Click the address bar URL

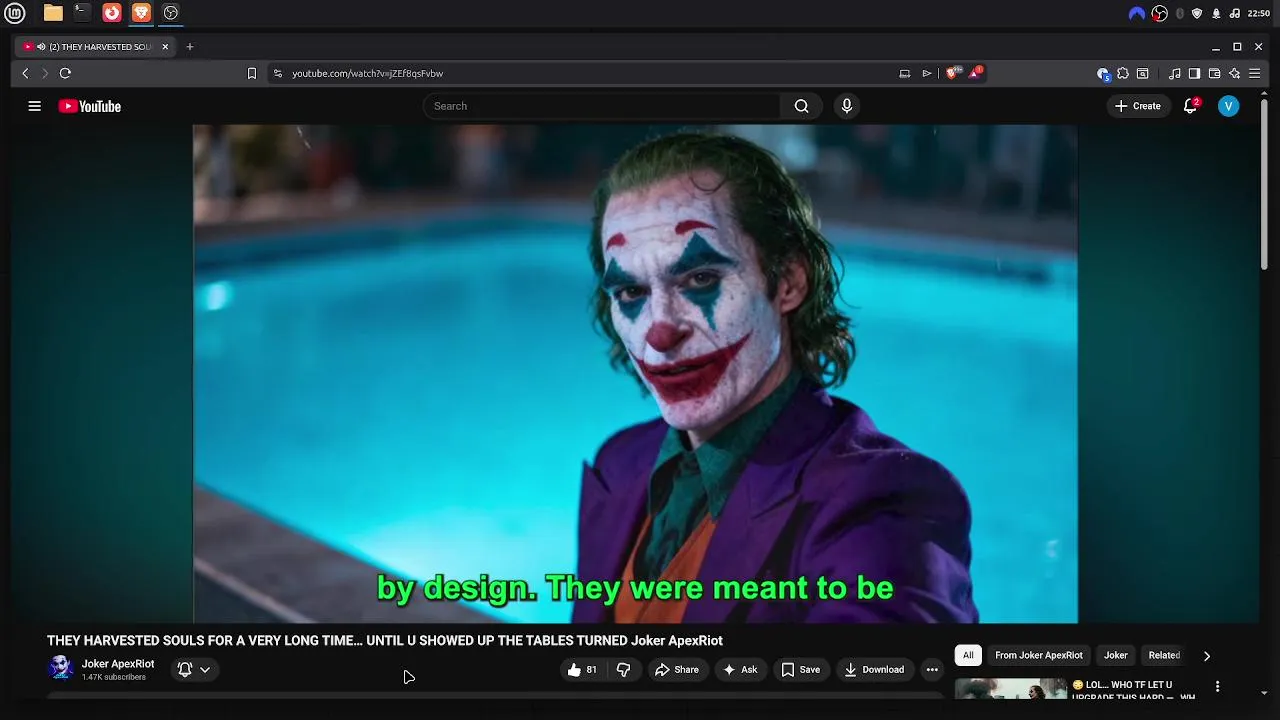click(x=367, y=73)
